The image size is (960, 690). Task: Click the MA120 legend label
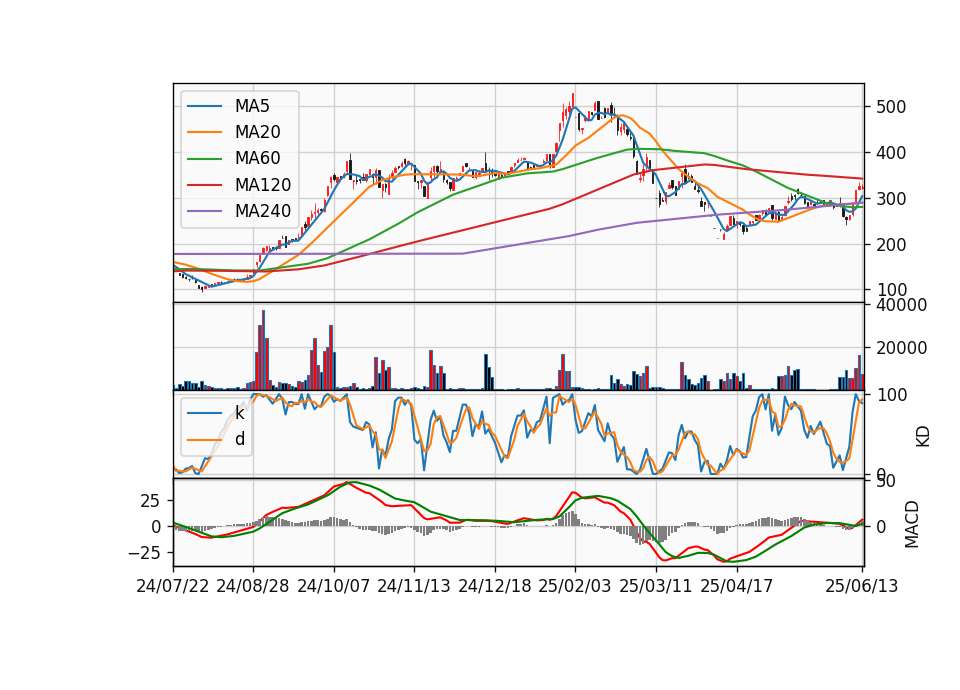click(x=263, y=184)
